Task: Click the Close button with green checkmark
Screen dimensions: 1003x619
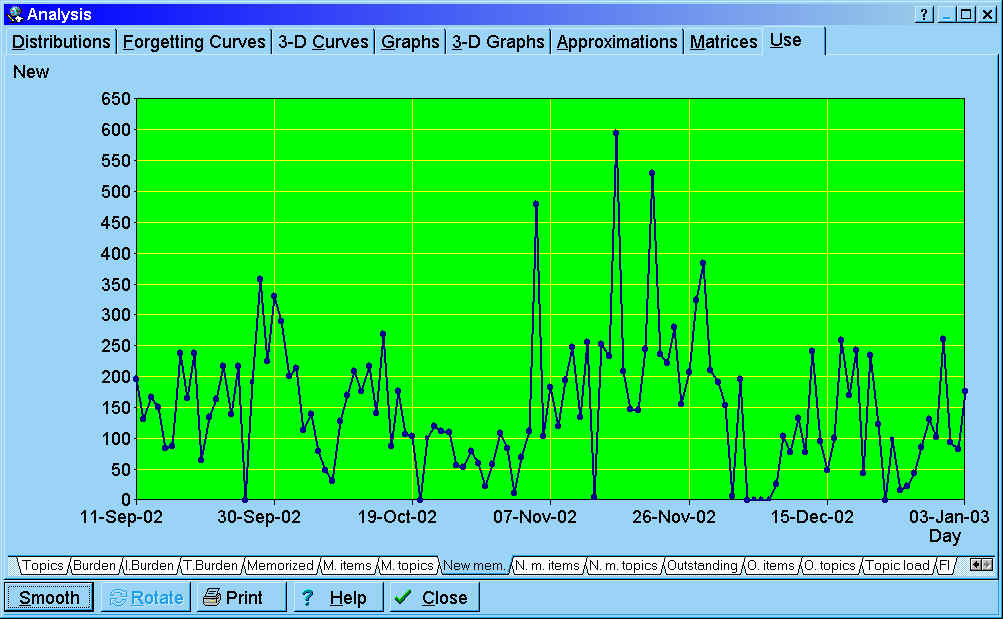Action: (x=432, y=597)
